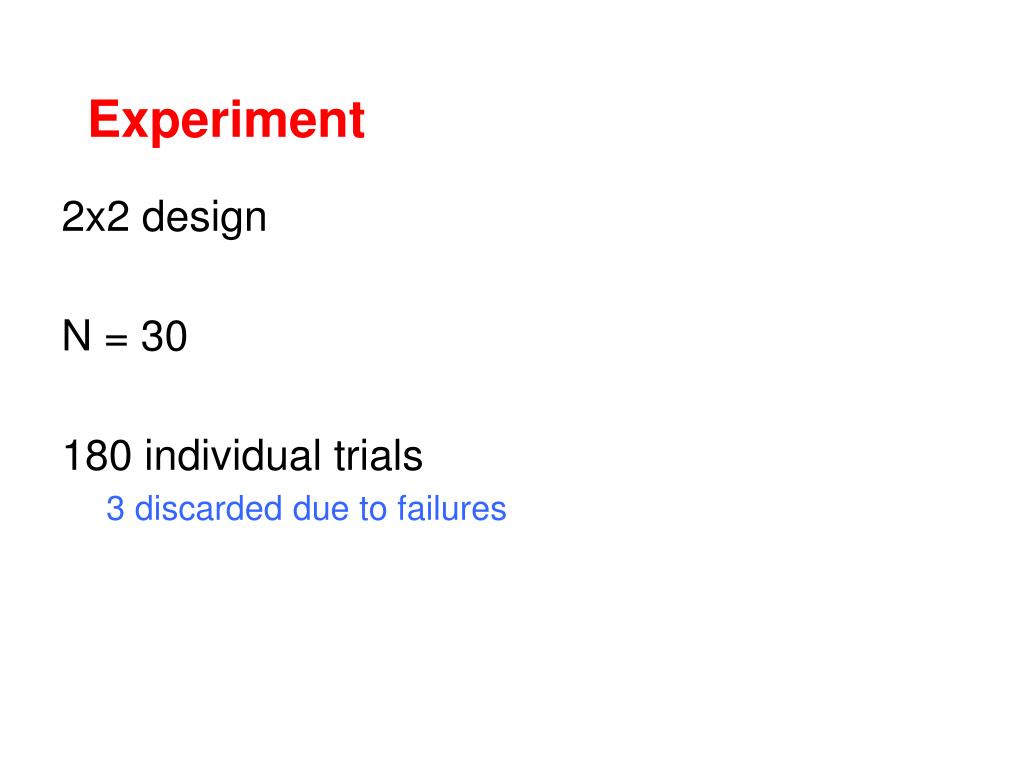The image size is (1024, 768).
Task: Click the red Experiment title
Action: tap(227, 121)
